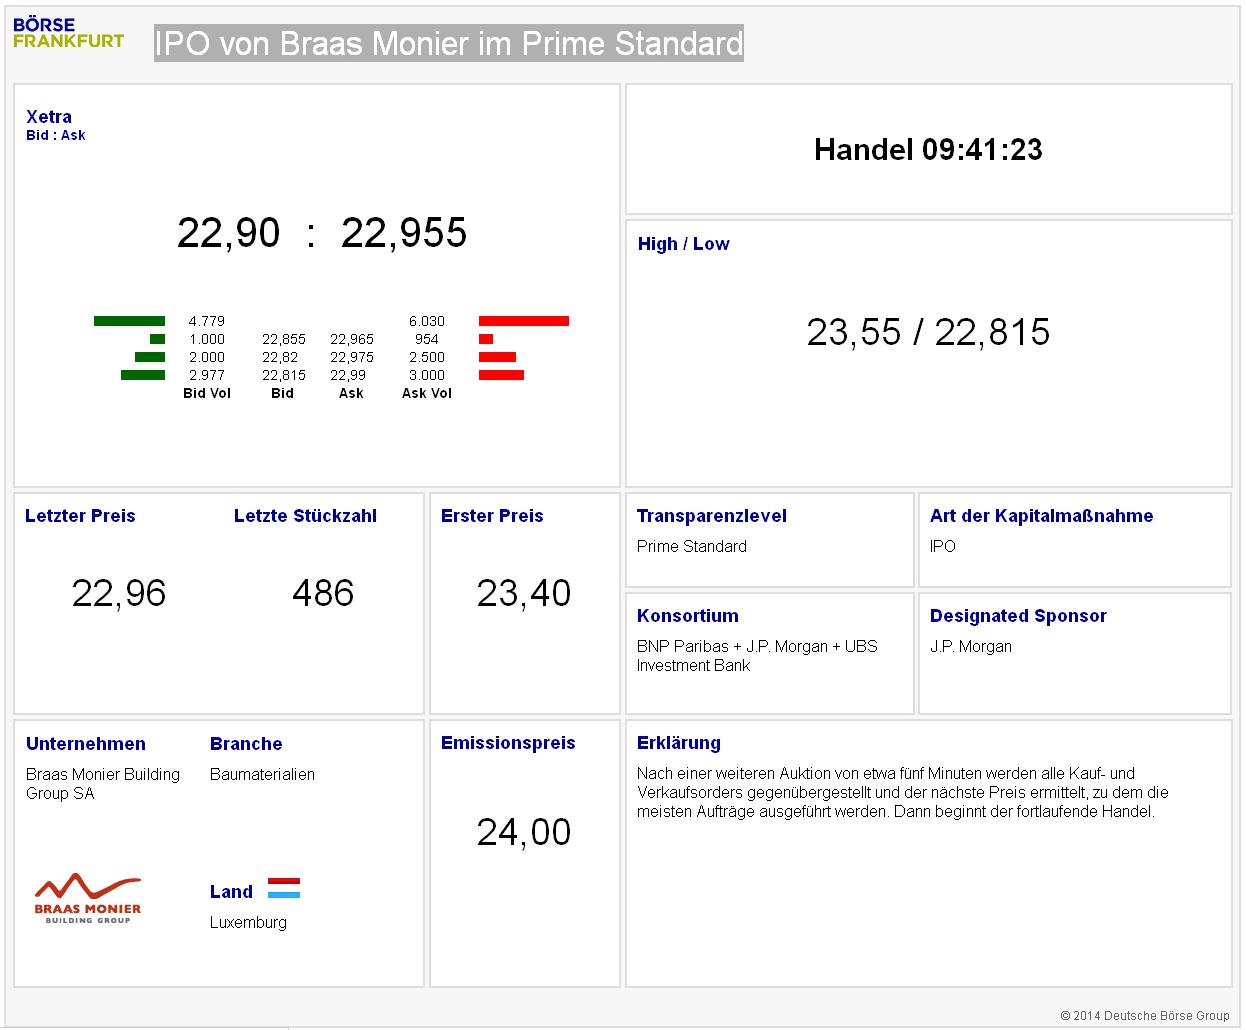Click the Letzte Stückzahl value 486
This screenshot has height=1030, width=1246.
pos(323,593)
